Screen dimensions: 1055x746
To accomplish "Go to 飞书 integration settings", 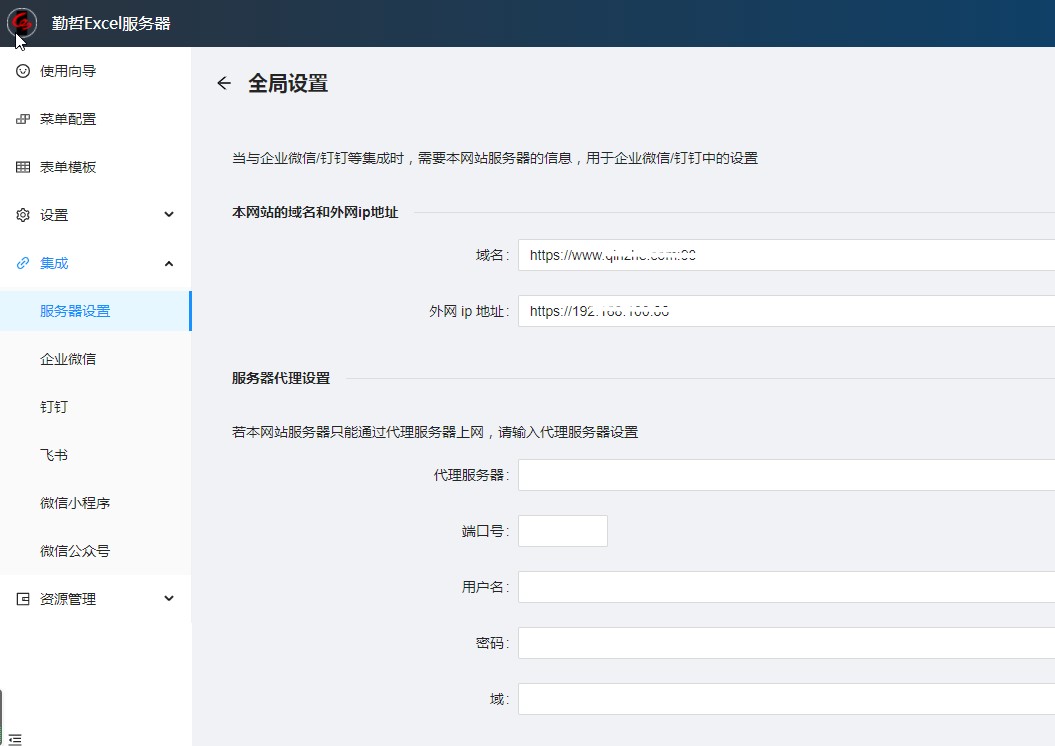I will coord(54,455).
